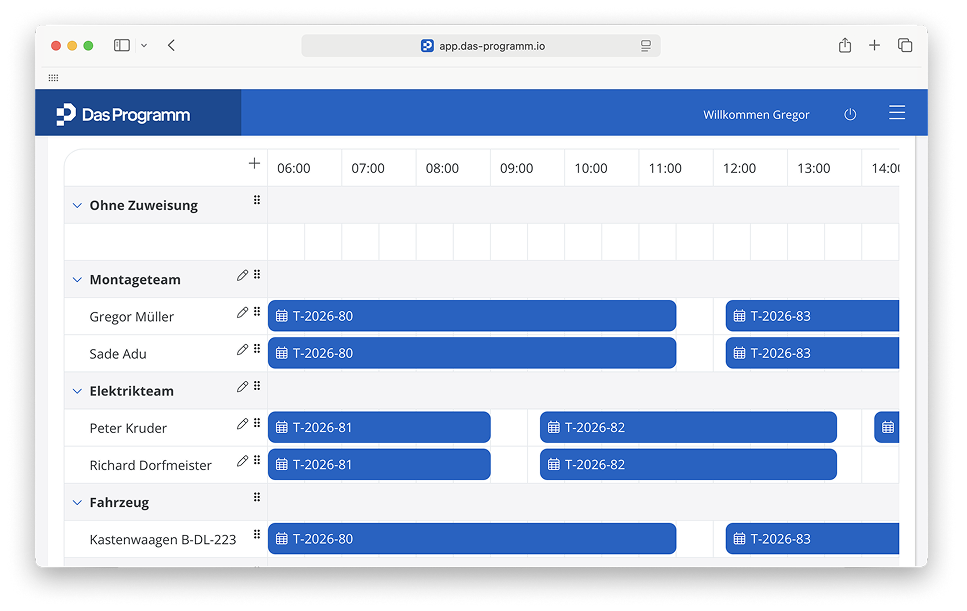Collapse the Fahrzeug group chevron
The height and width of the screenshot is (611, 967).
tap(77, 502)
